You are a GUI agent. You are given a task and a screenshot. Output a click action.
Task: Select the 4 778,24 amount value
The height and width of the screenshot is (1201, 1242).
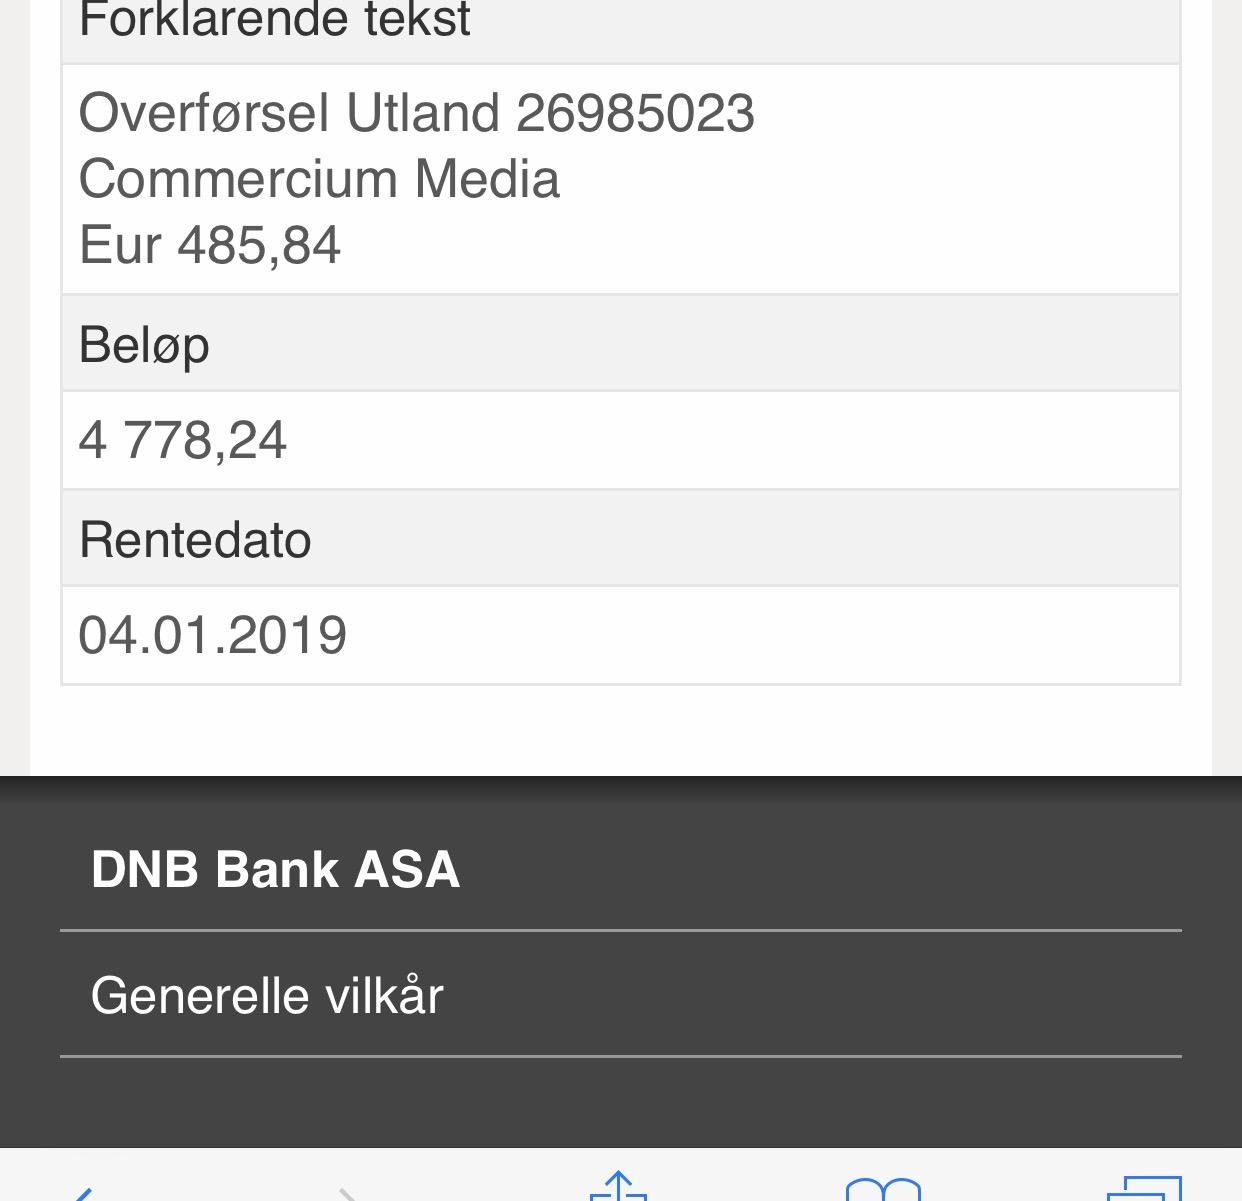pos(183,440)
